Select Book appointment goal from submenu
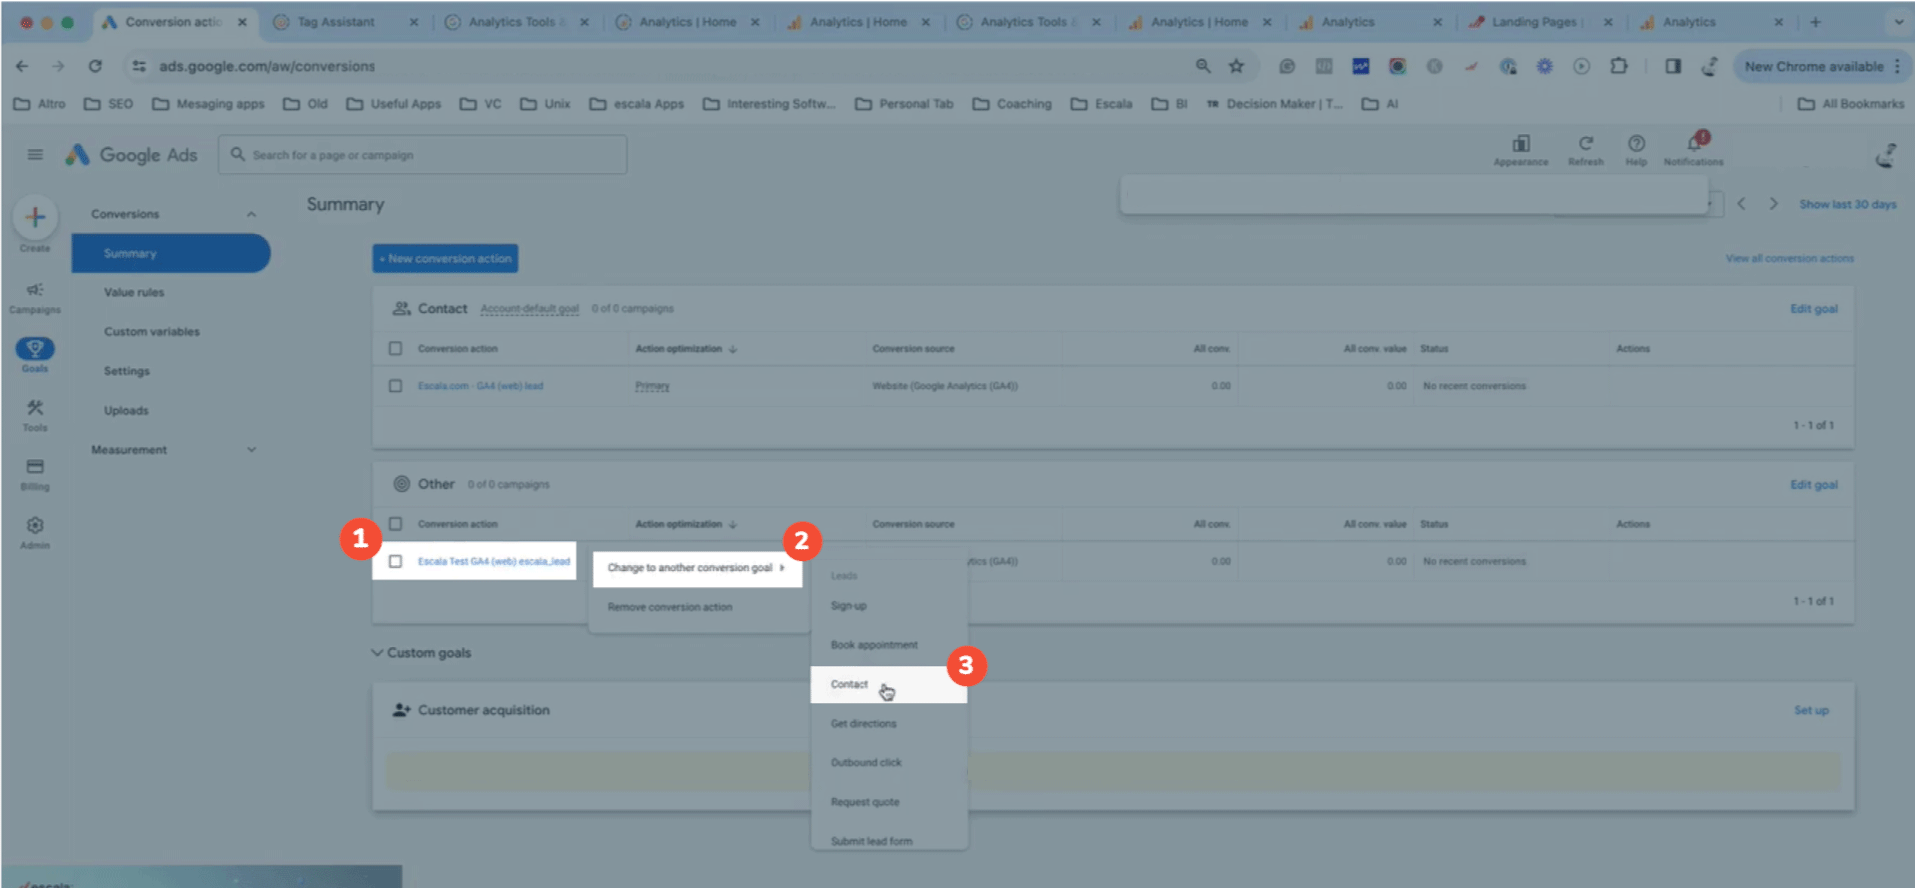 point(874,645)
